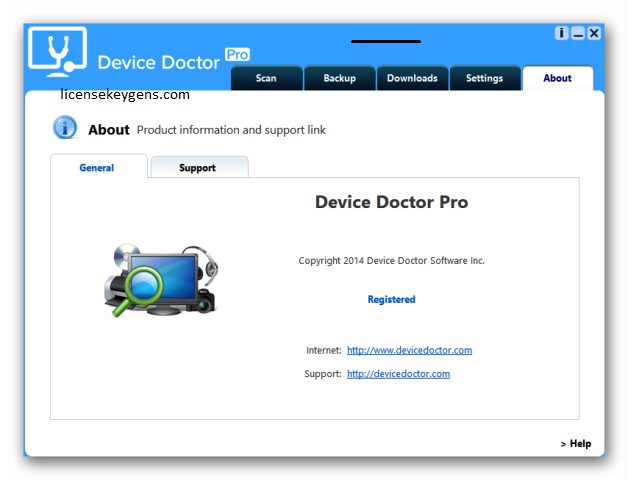Open the Settings tab
Image resolution: width=628 pixels, height=480 pixels.
point(485,78)
